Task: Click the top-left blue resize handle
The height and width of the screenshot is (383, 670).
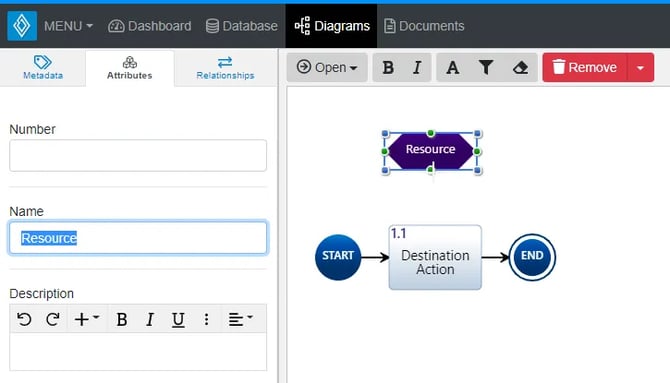Action: (385, 133)
